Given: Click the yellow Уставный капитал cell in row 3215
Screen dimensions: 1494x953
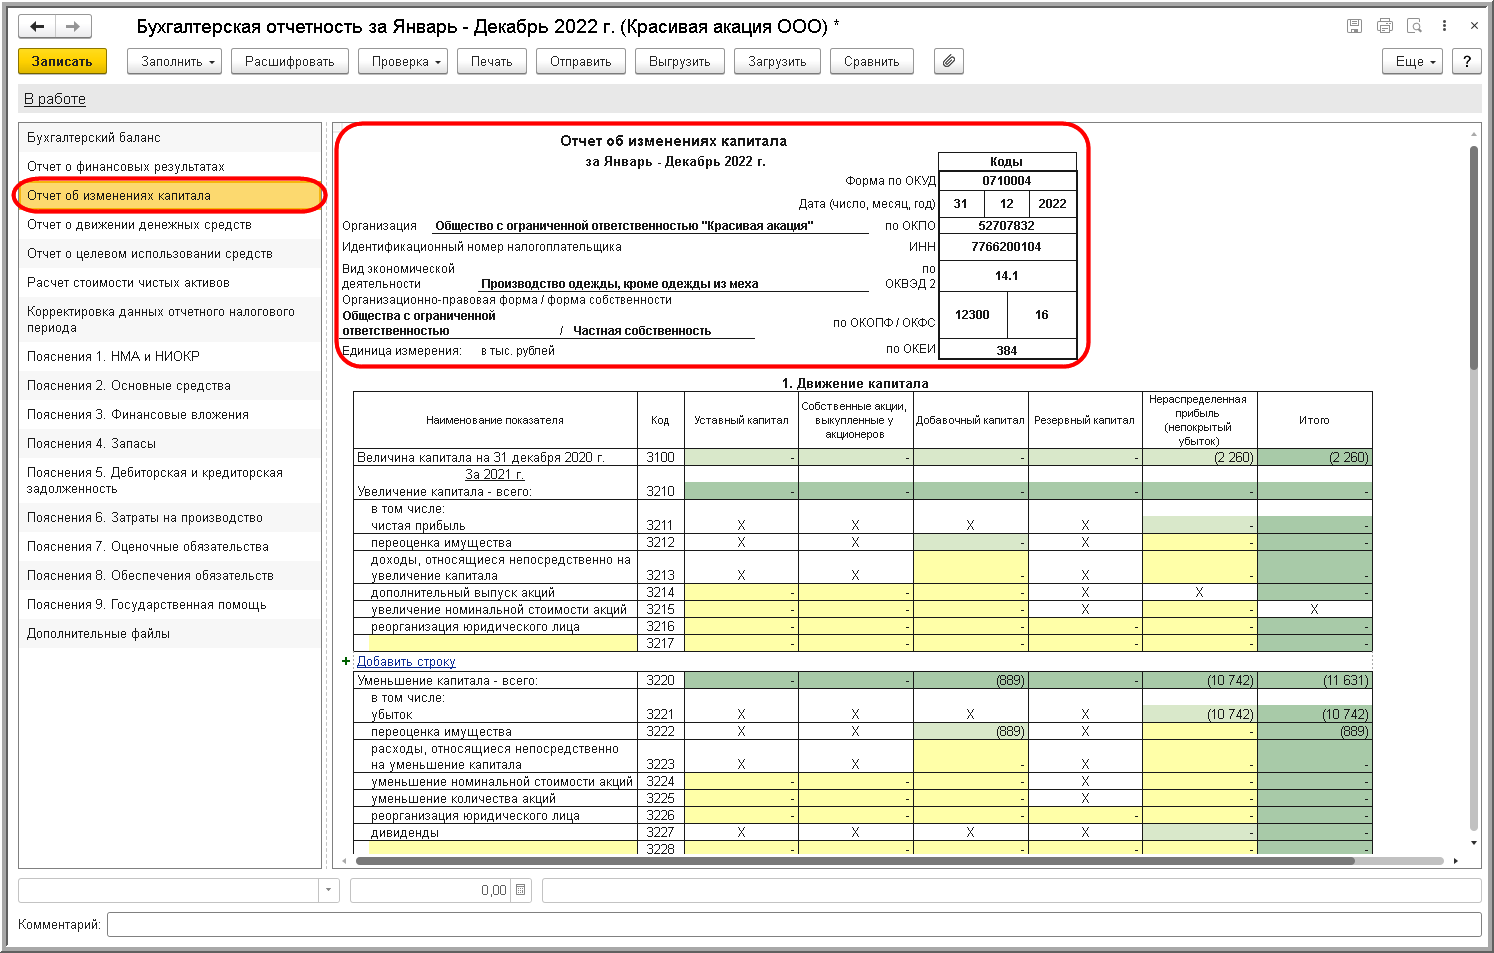Looking at the screenshot, I should (x=741, y=610).
